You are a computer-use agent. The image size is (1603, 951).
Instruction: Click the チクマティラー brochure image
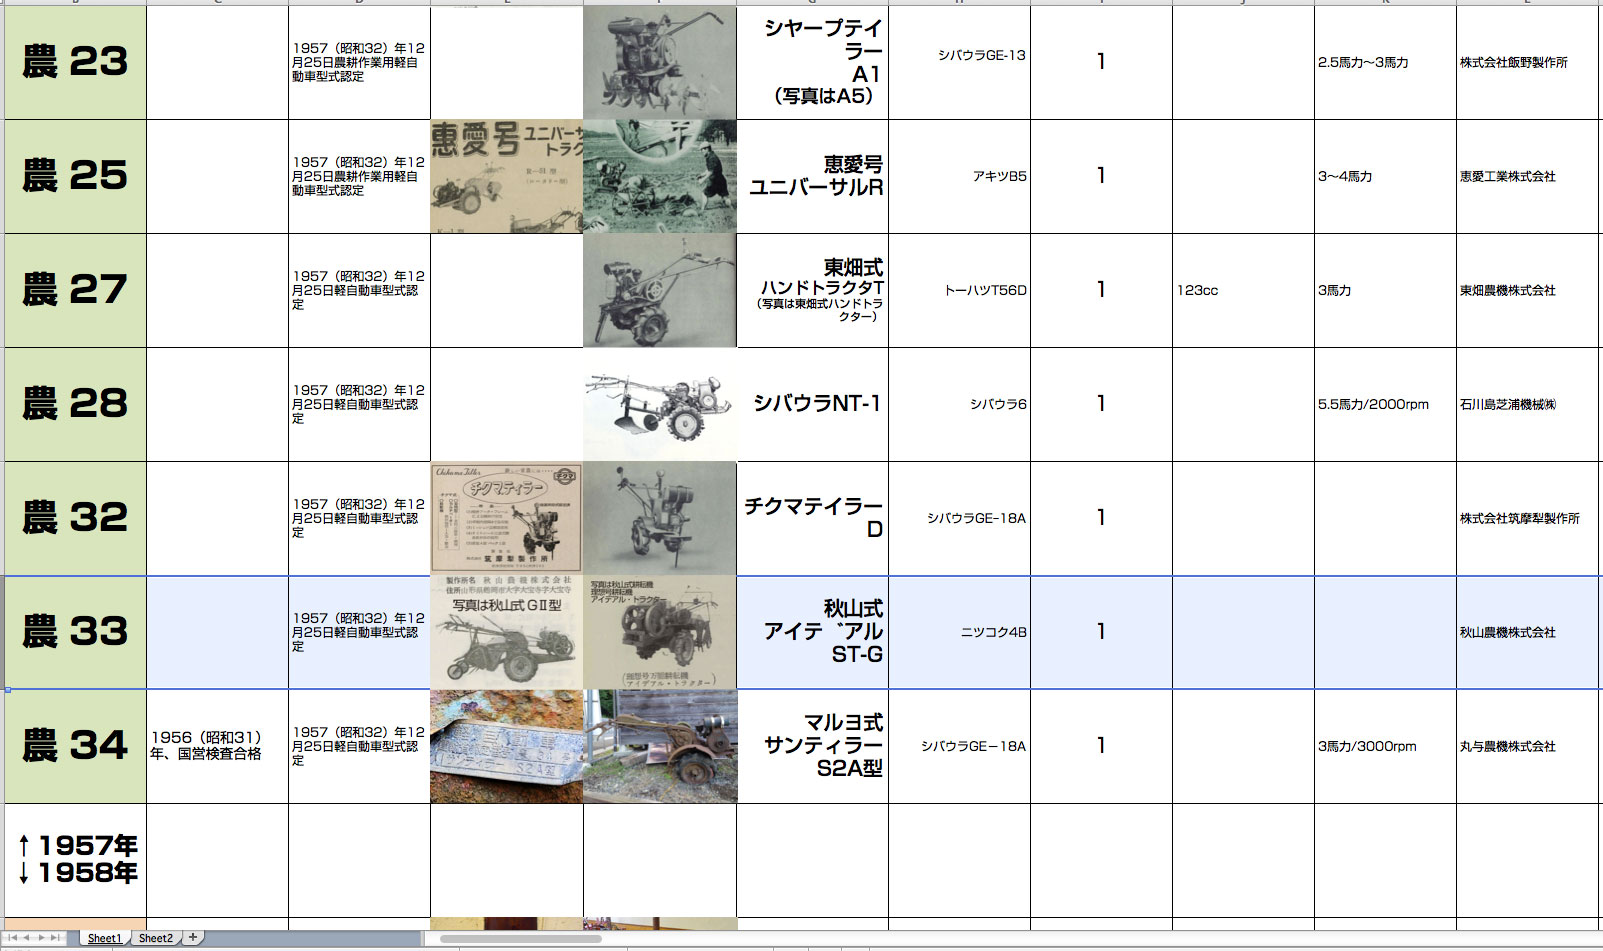[x=506, y=518]
